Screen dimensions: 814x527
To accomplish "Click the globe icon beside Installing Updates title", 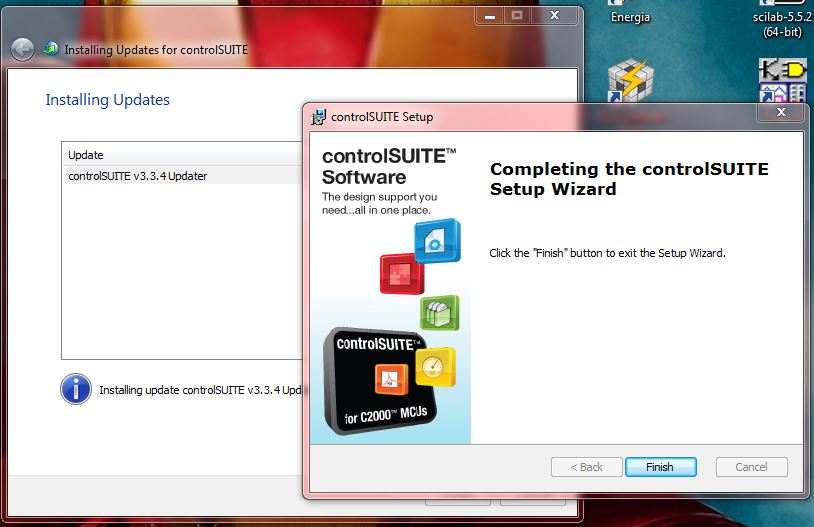I will point(51,49).
